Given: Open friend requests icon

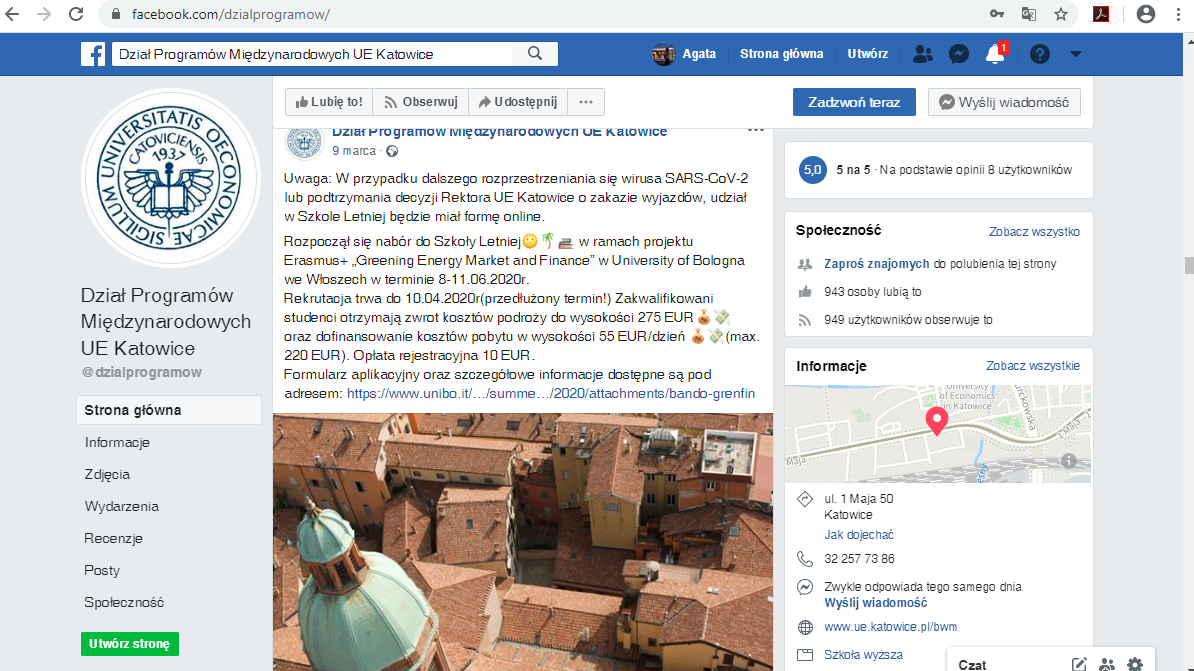Looking at the screenshot, I should 923,54.
